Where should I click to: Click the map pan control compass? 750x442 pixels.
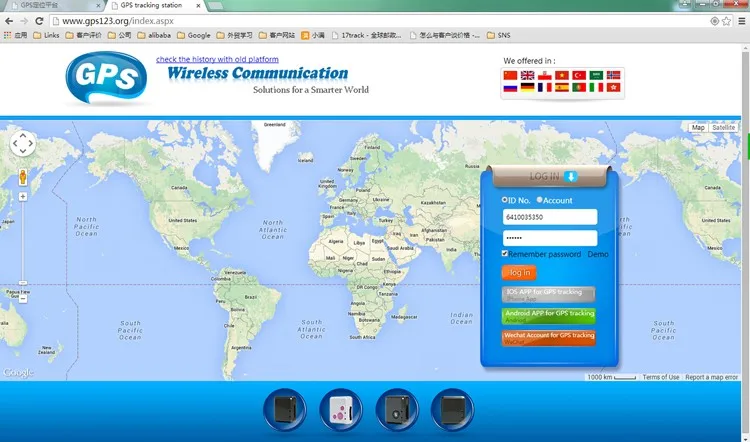coord(22,144)
